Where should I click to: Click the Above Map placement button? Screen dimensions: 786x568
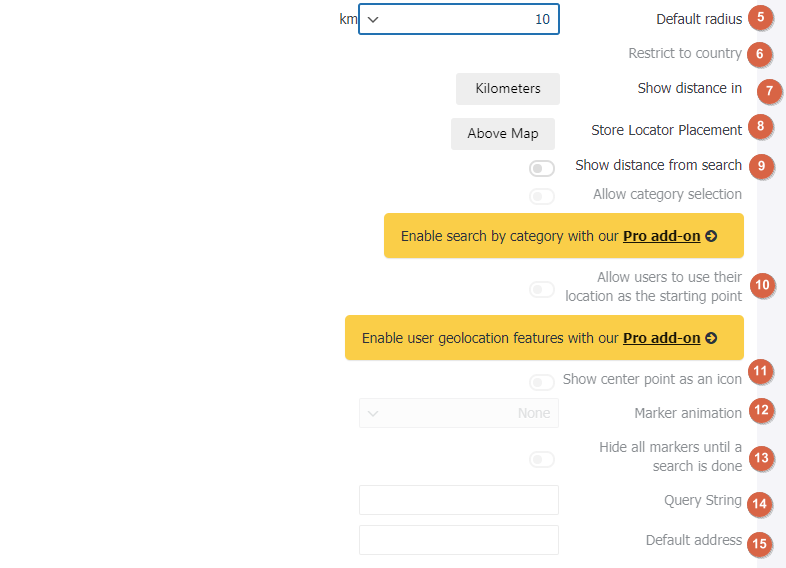click(503, 133)
